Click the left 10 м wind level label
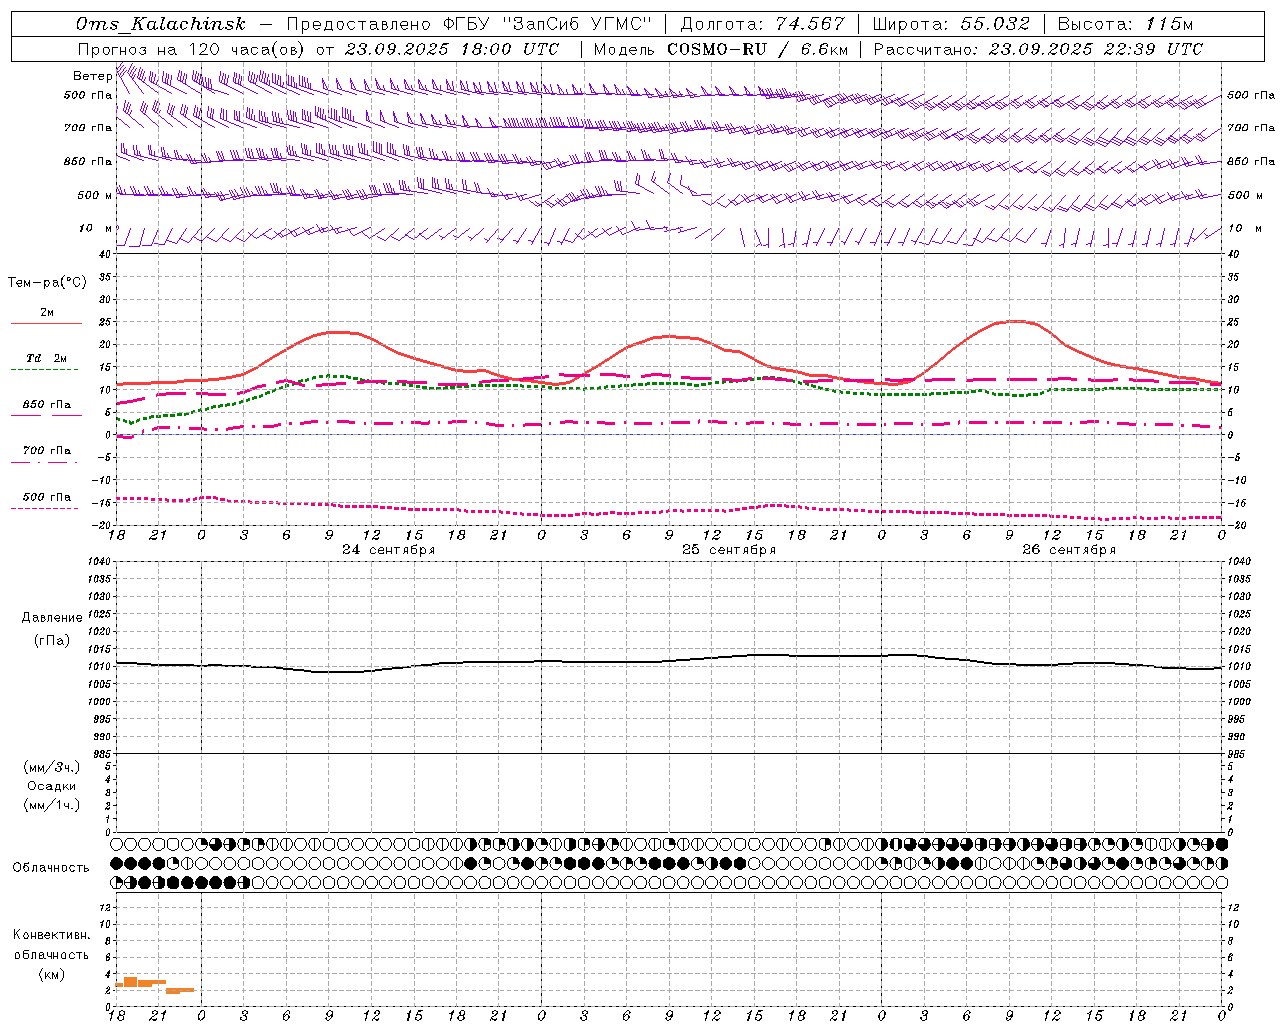This screenshot has width=1280, height=1024. (x=96, y=228)
